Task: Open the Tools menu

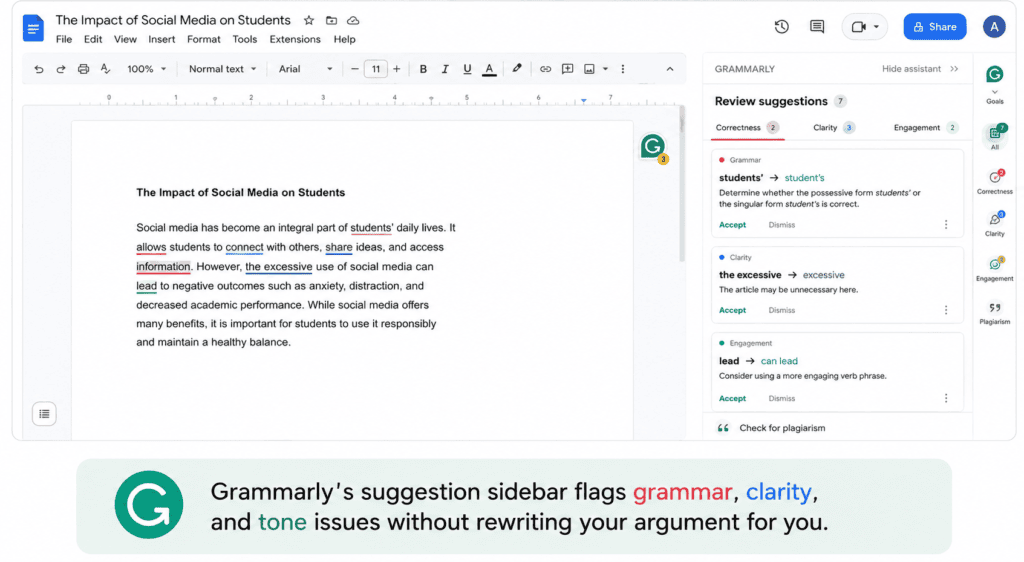Action: (245, 39)
